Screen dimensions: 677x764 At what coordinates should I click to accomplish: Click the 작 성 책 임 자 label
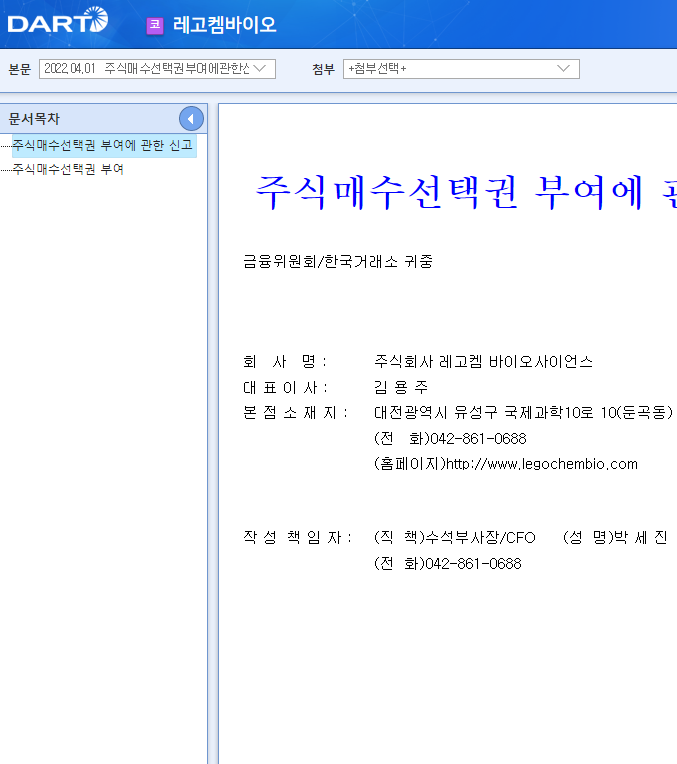click(297, 537)
